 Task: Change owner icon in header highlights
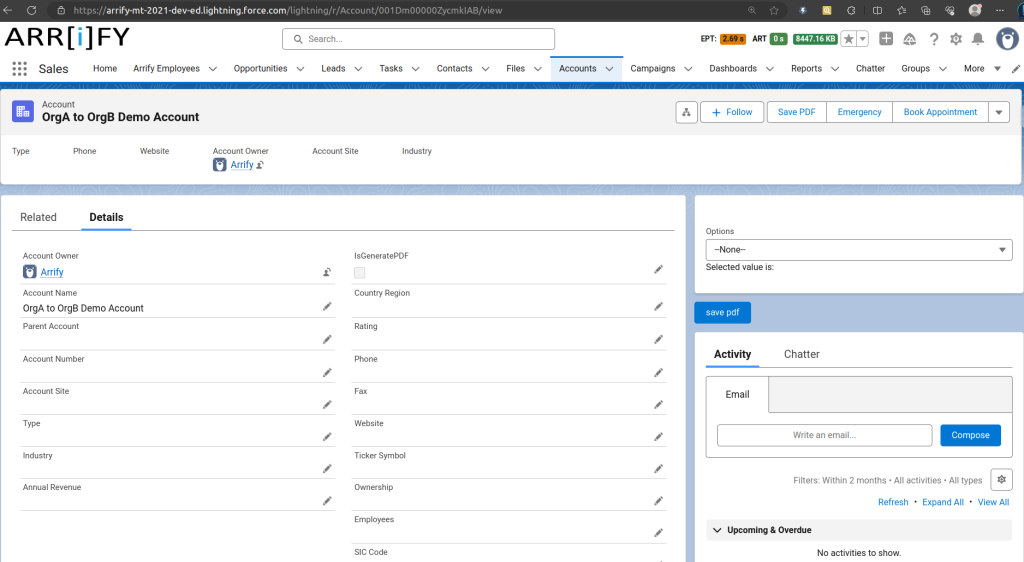(260, 165)
